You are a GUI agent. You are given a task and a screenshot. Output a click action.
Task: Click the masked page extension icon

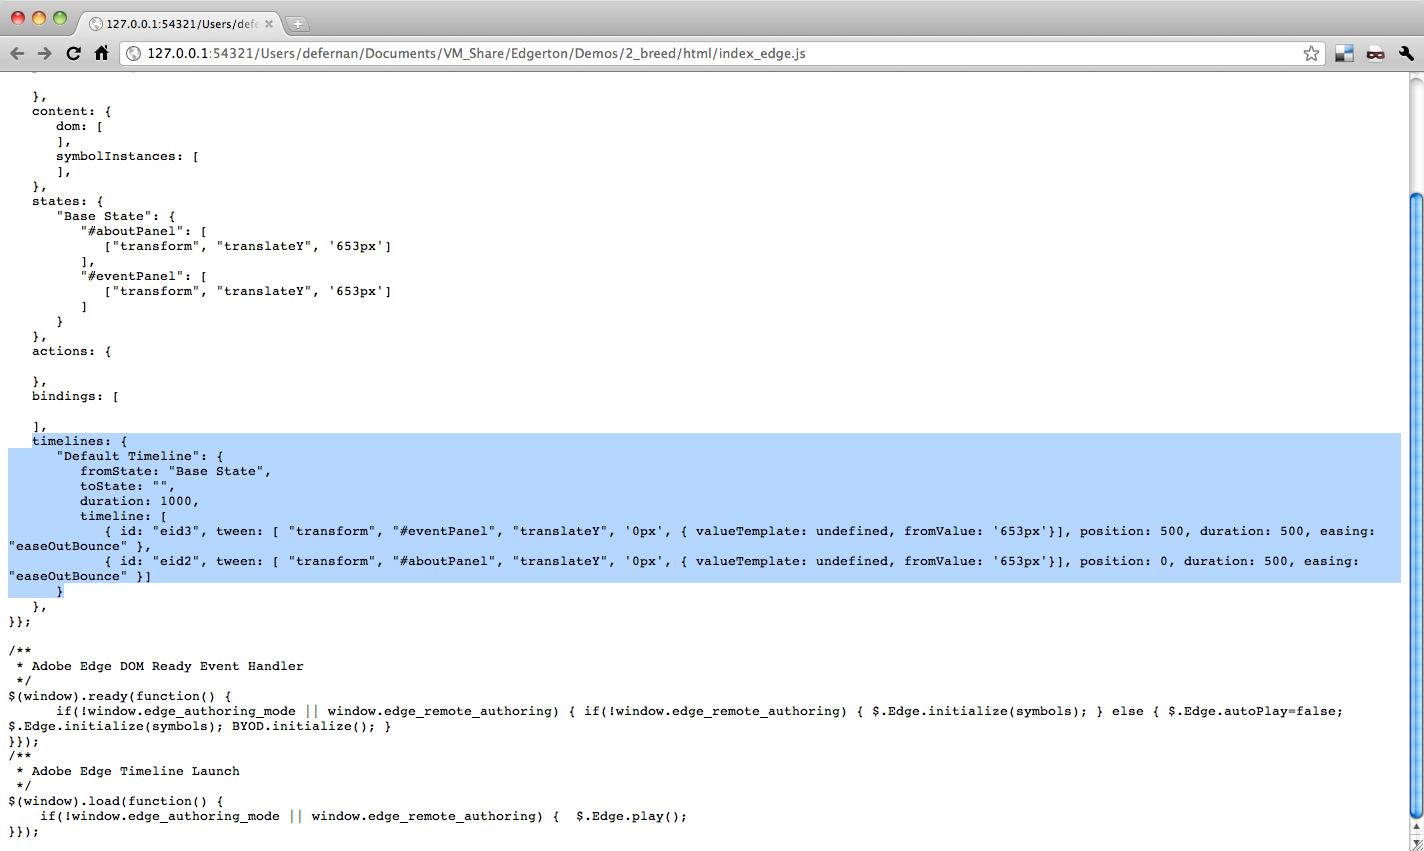point(1376,53)
